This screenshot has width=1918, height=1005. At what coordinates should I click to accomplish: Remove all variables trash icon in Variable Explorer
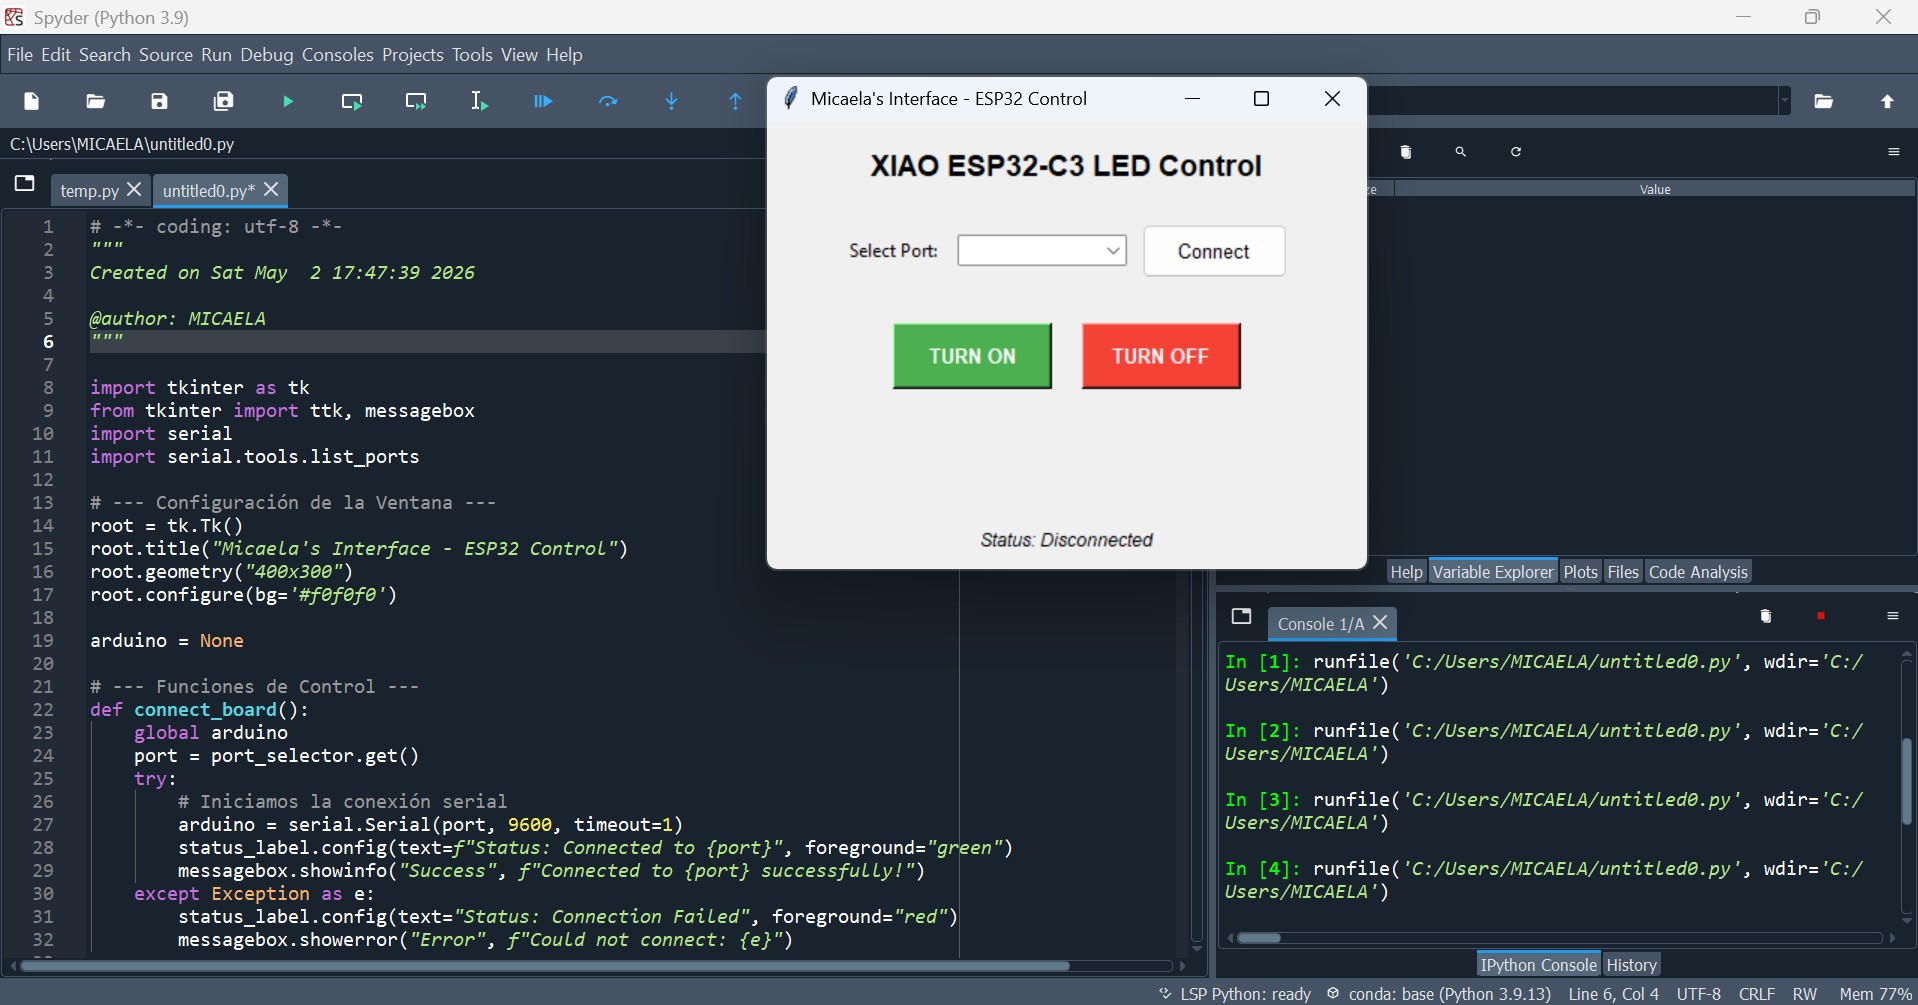point(1407,152)
